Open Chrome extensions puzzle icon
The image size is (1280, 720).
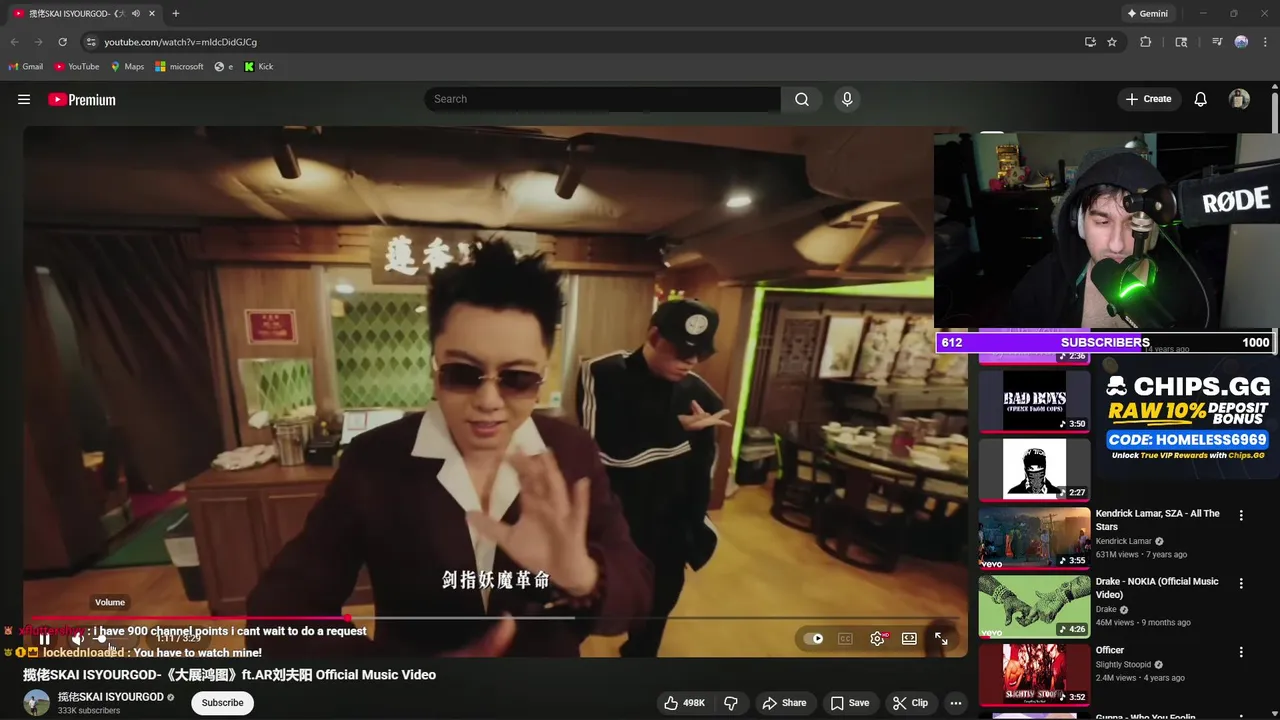click(1146, 42)
